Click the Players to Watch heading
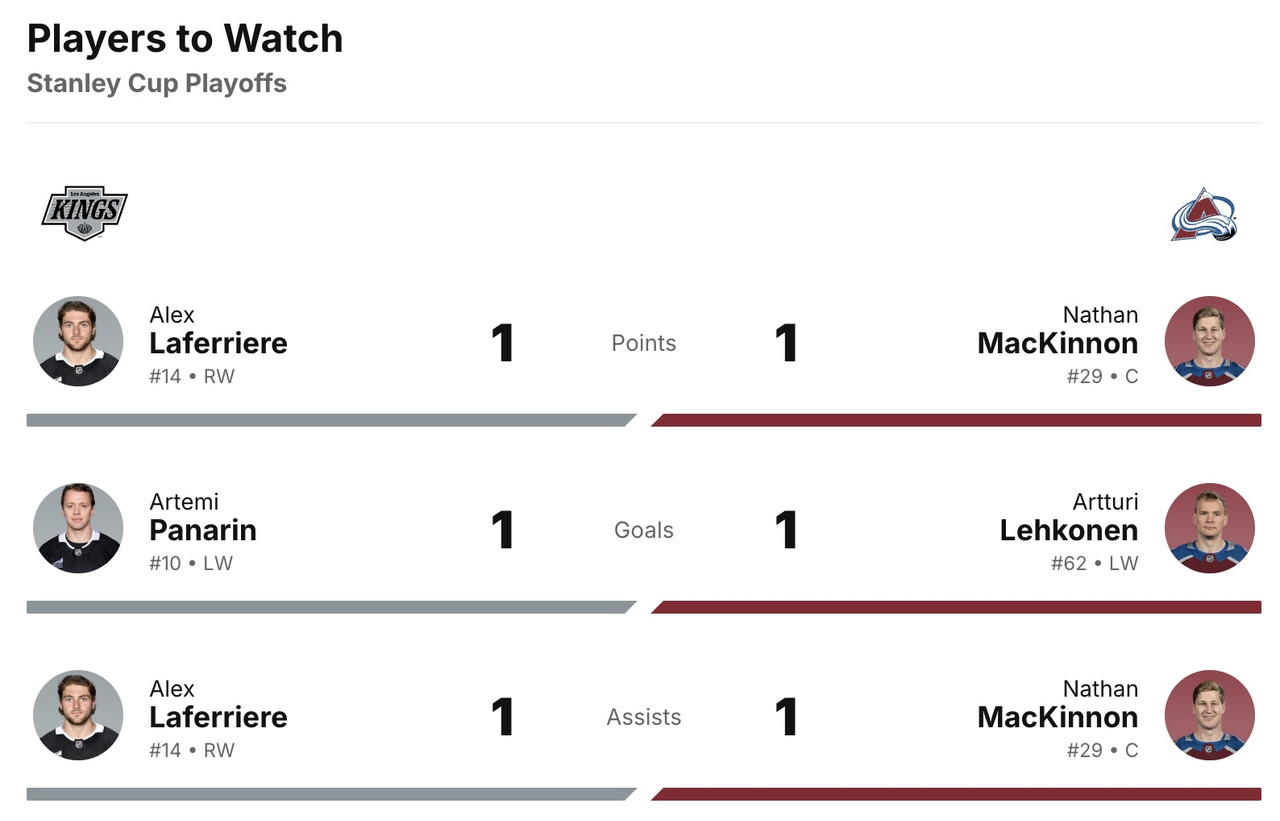Image resolution: width=1280 pixels, height=821 pixels. (185, 39)
